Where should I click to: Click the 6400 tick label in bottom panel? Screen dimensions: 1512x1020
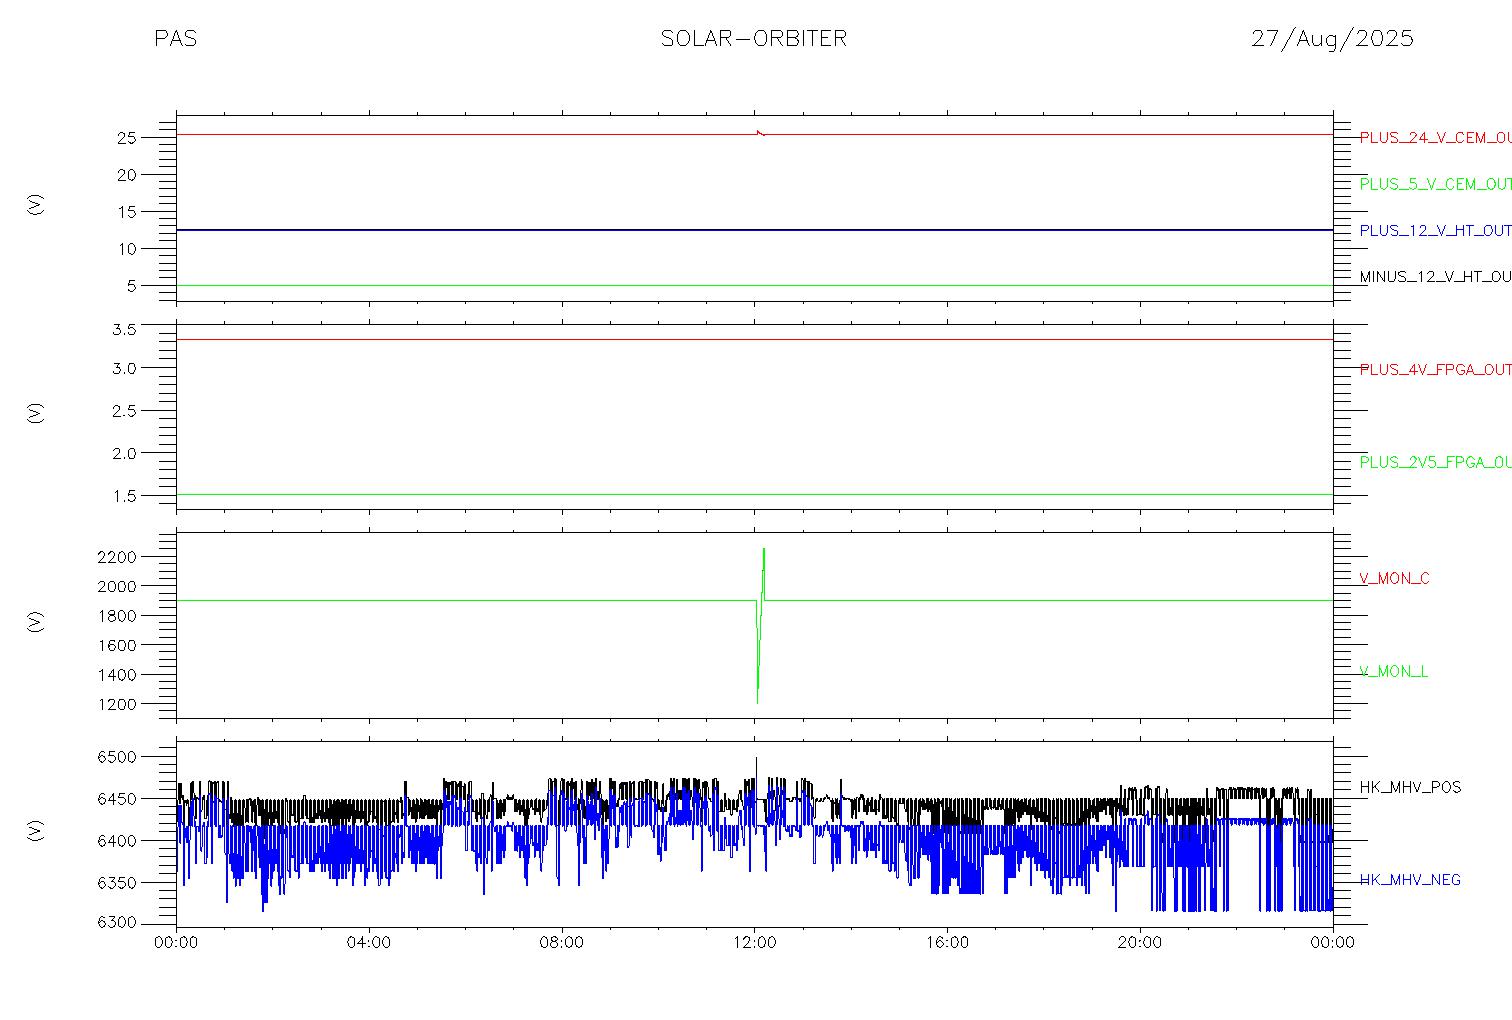[117, 841]
